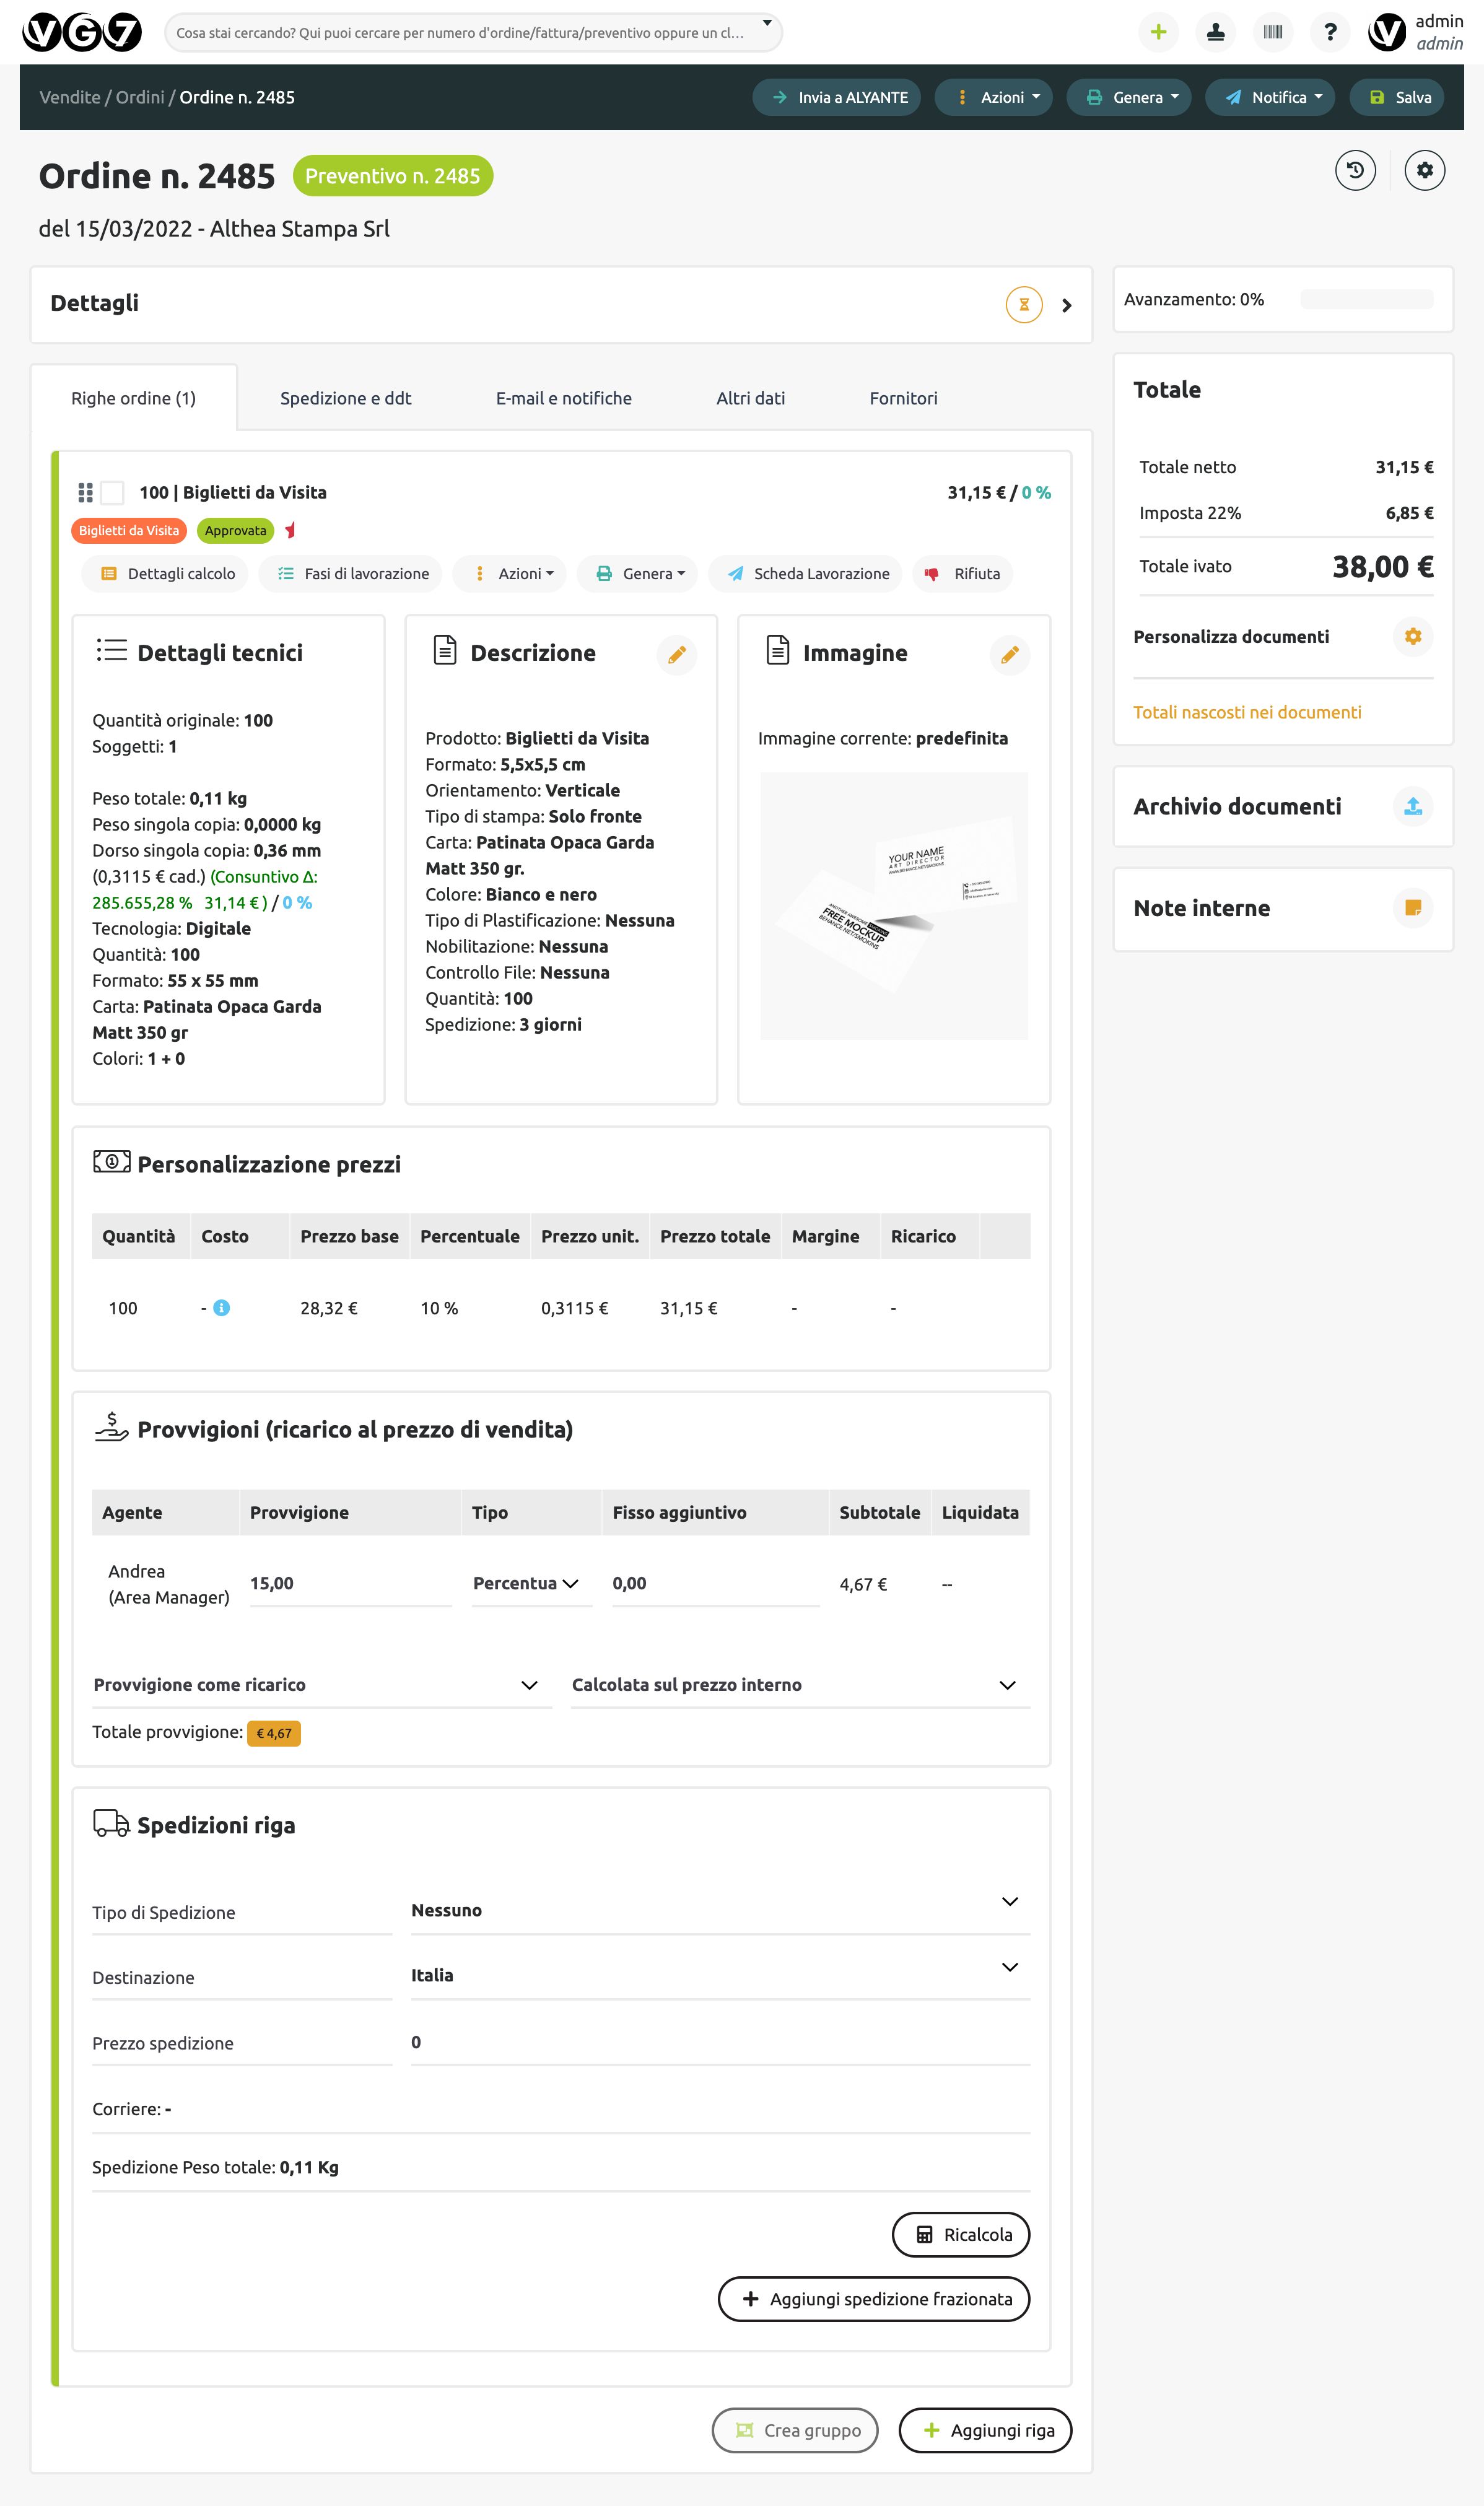Open Provvigione come ricarico dropdown

320,1685
